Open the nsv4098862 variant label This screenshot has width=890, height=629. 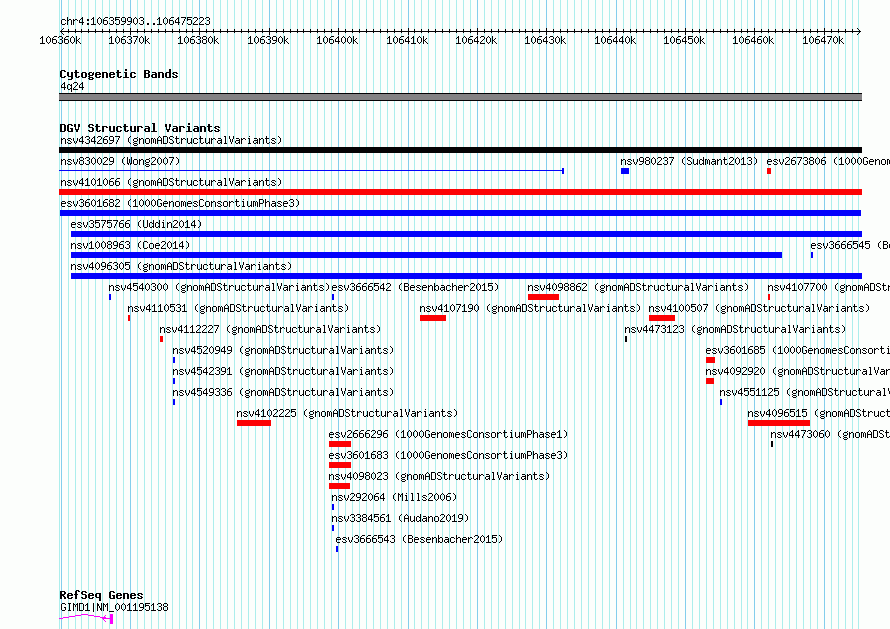coord(638,287)
